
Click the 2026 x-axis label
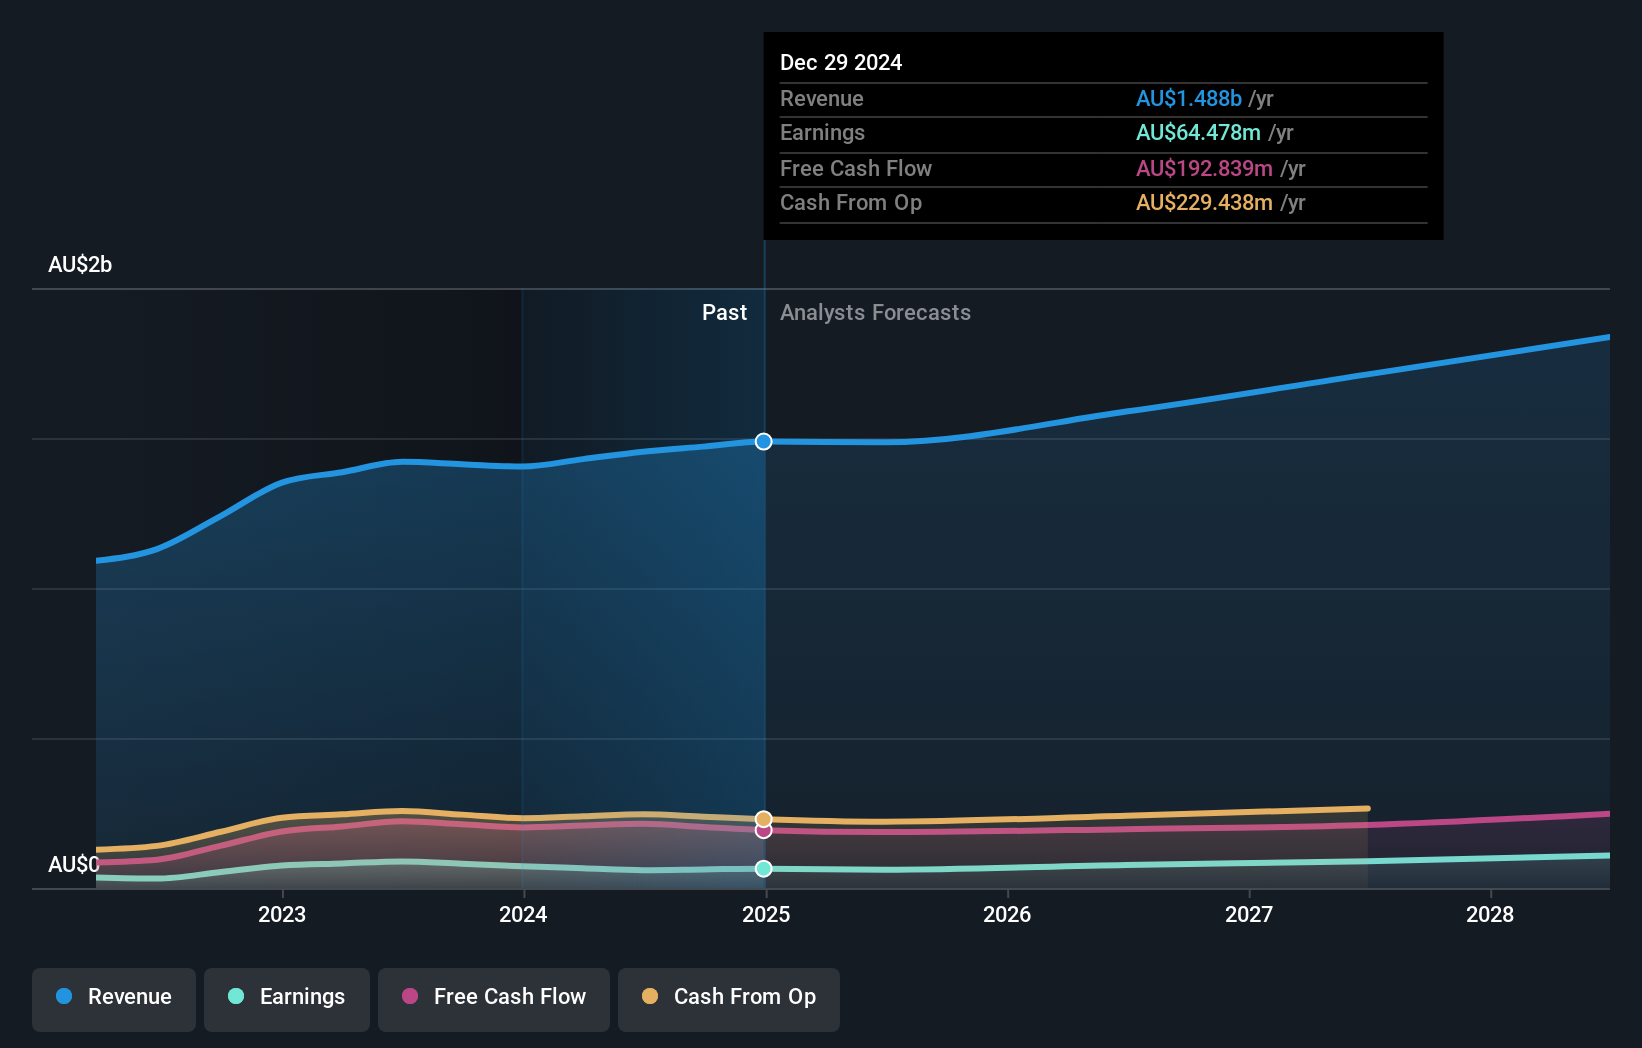coord(1007,914)
